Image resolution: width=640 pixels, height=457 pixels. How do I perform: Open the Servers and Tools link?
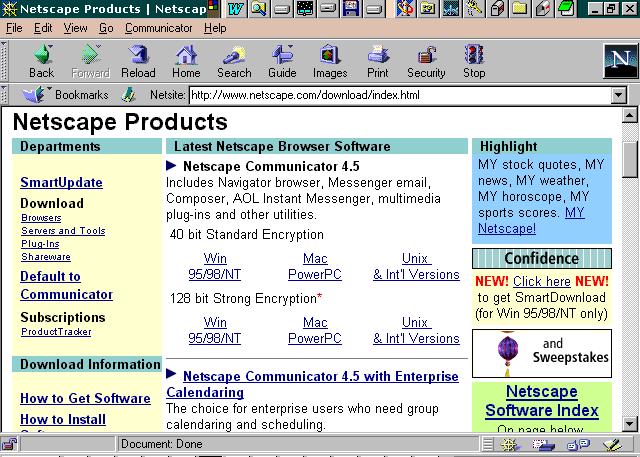63,231
